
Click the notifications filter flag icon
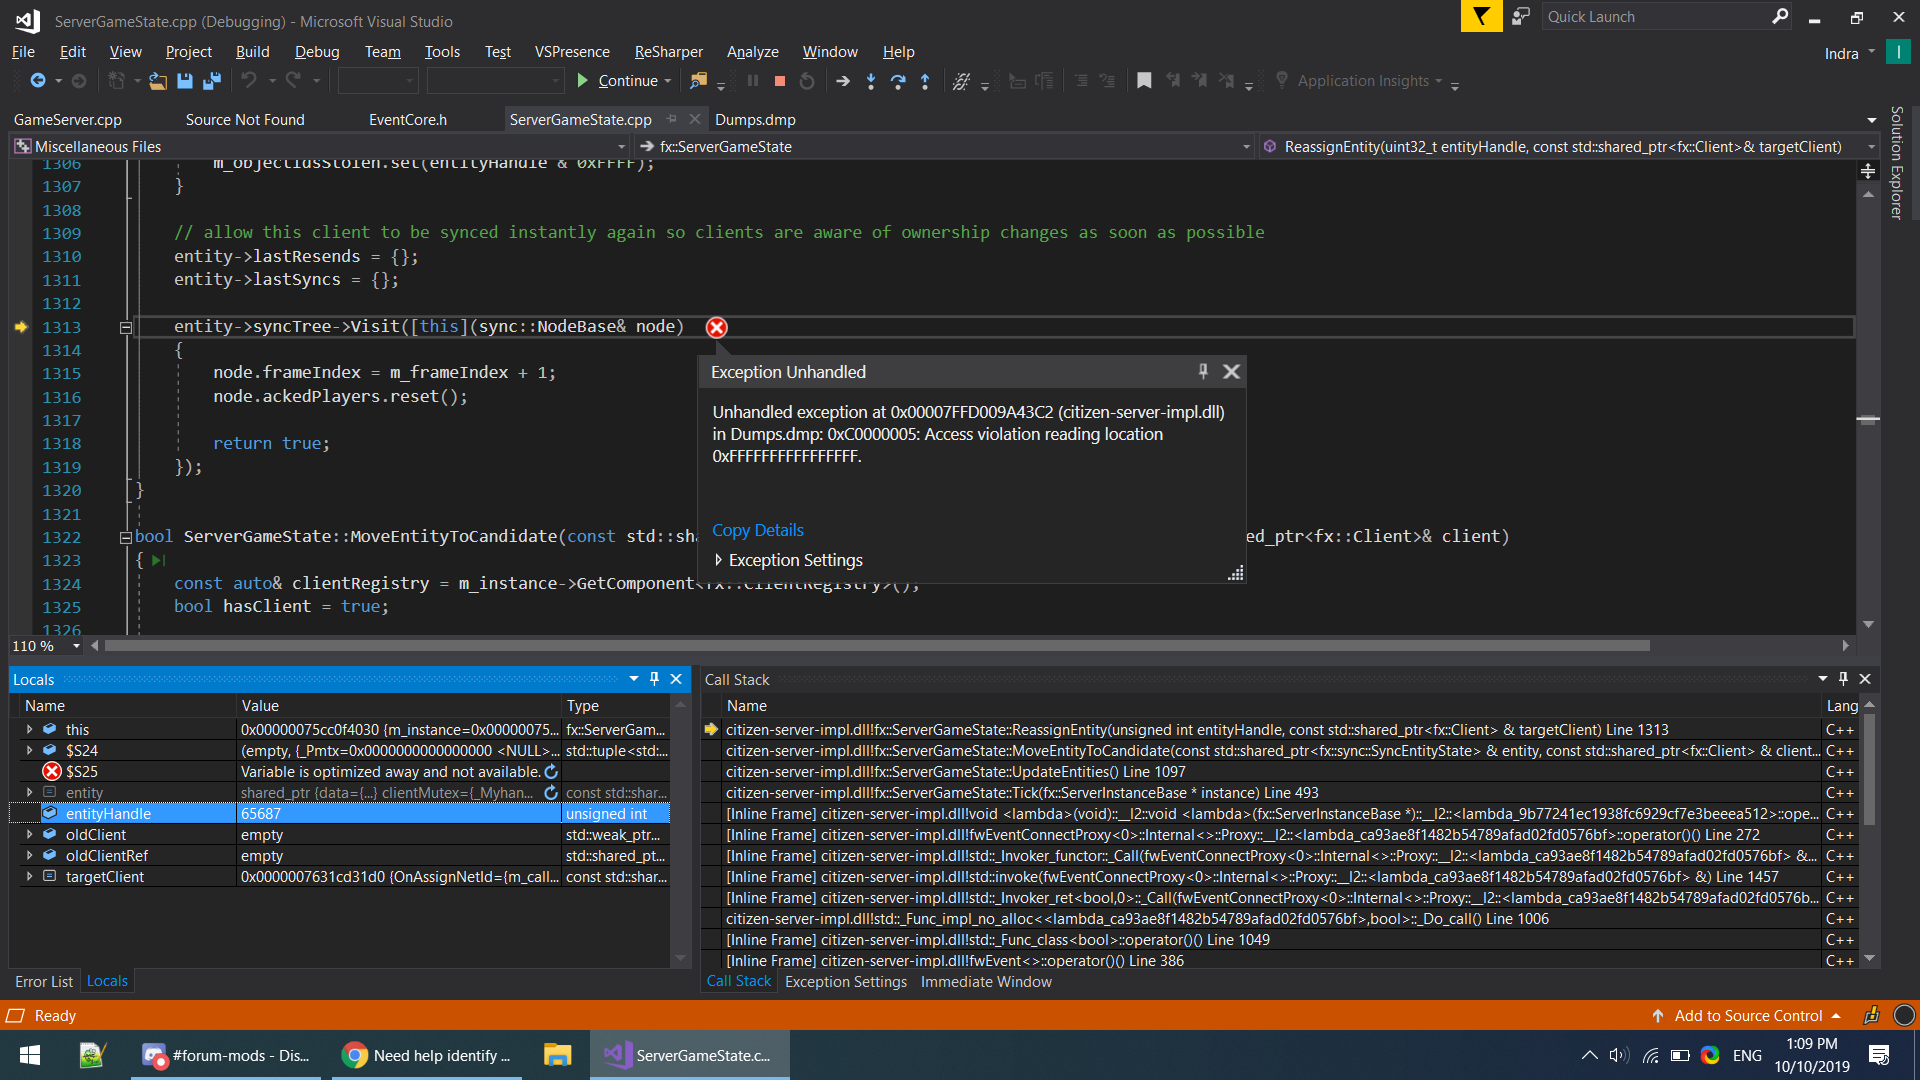[x=1481, y=16]
